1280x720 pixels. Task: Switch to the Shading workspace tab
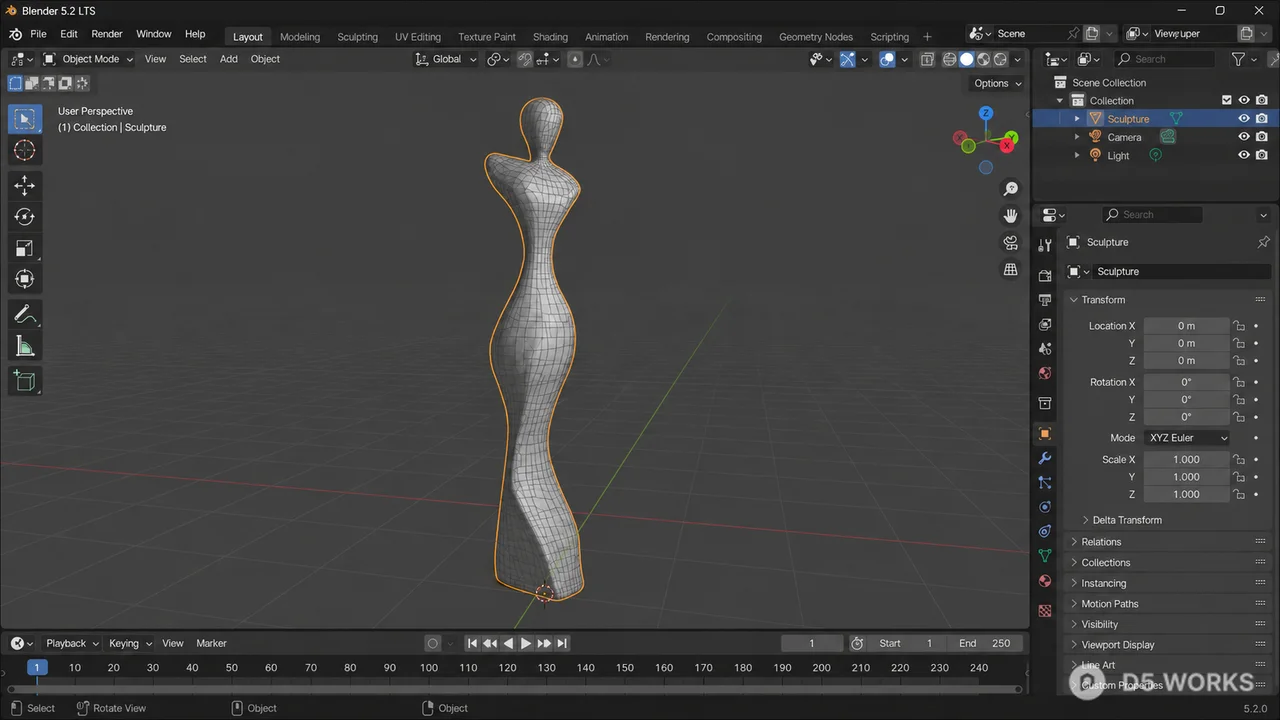(550, 37)
